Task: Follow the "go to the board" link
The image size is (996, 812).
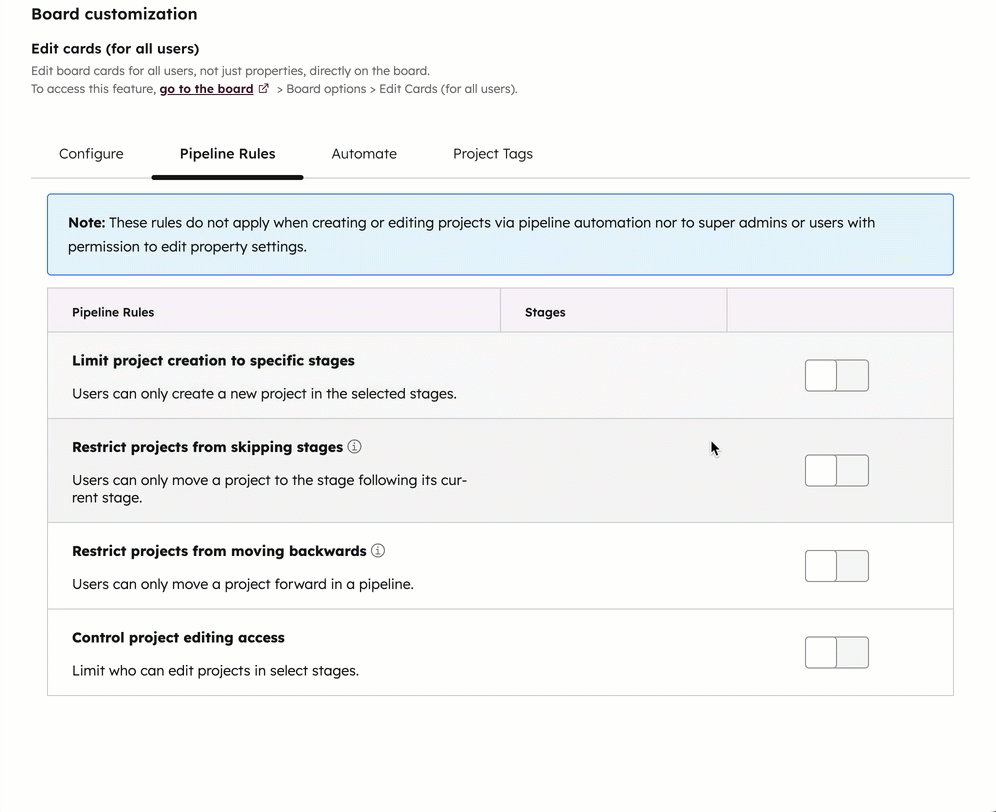Action: pyautogui.click(x=205, y=88)
